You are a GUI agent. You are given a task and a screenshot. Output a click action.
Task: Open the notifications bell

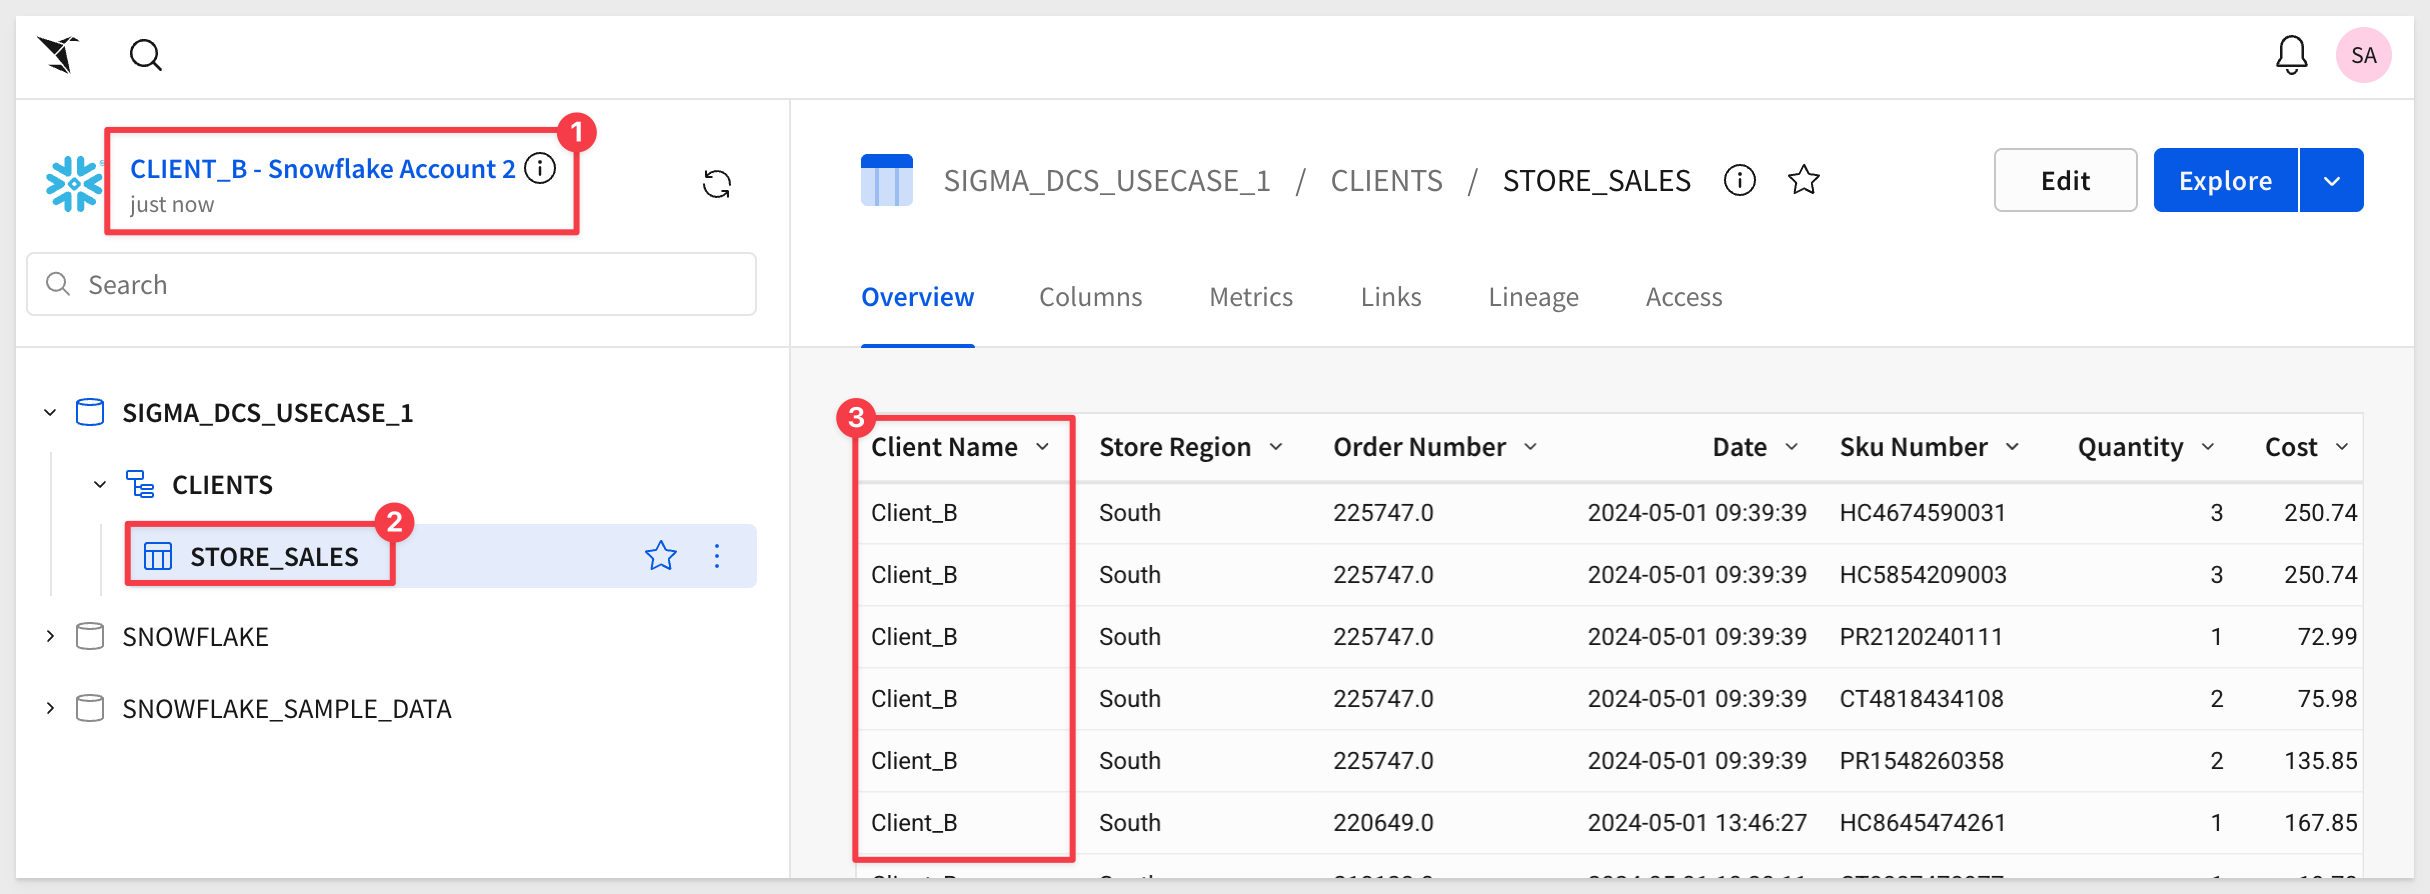(x=2291, y=55)
